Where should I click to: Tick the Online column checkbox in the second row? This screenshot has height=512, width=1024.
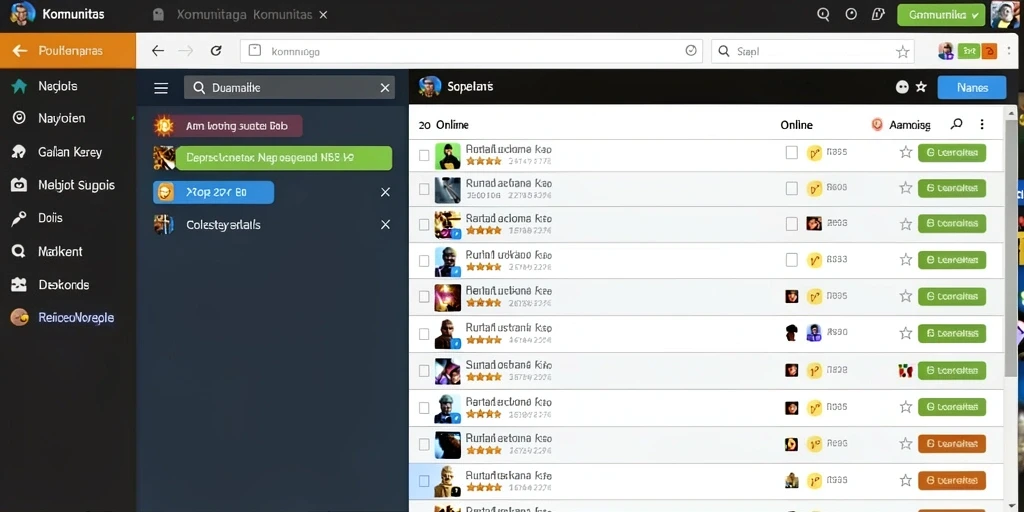[792, 189]
